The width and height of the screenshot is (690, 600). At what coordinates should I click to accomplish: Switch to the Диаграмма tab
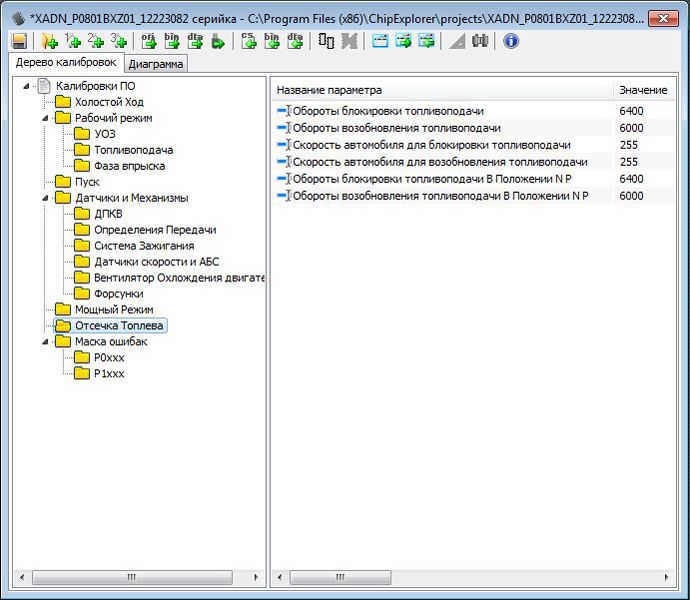point(155,64)
